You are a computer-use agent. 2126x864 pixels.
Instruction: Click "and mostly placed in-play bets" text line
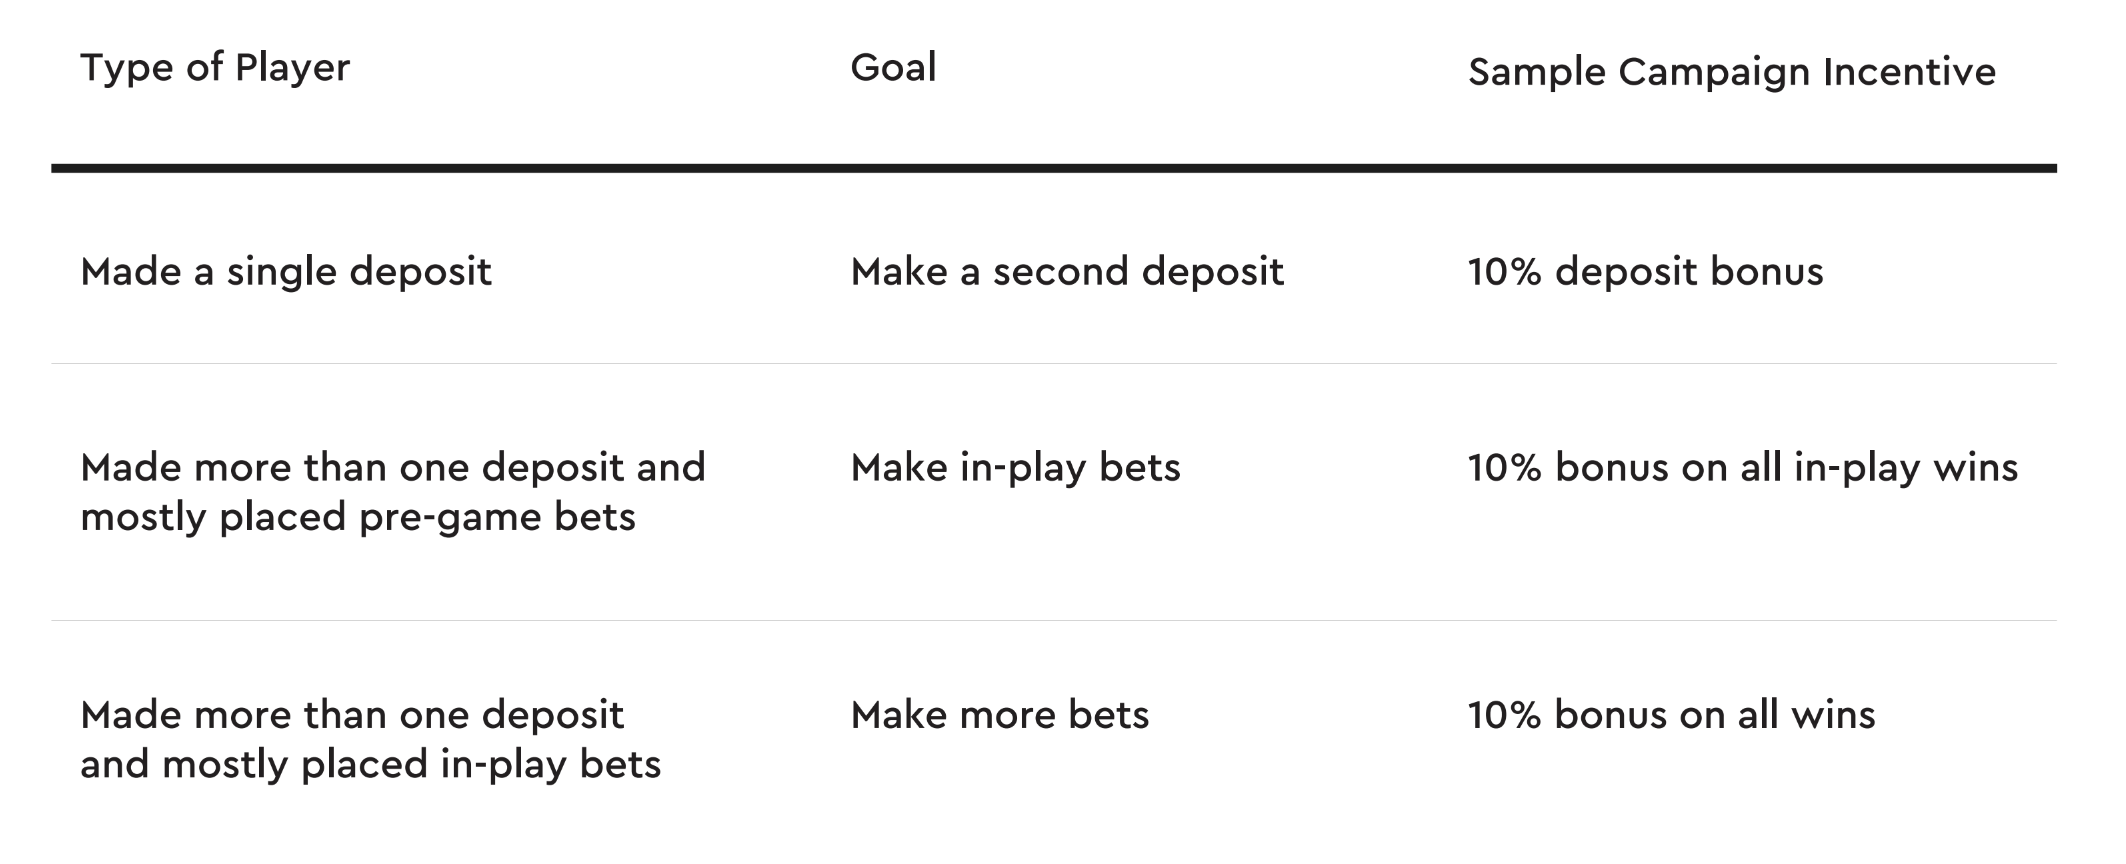coord(371,765)
